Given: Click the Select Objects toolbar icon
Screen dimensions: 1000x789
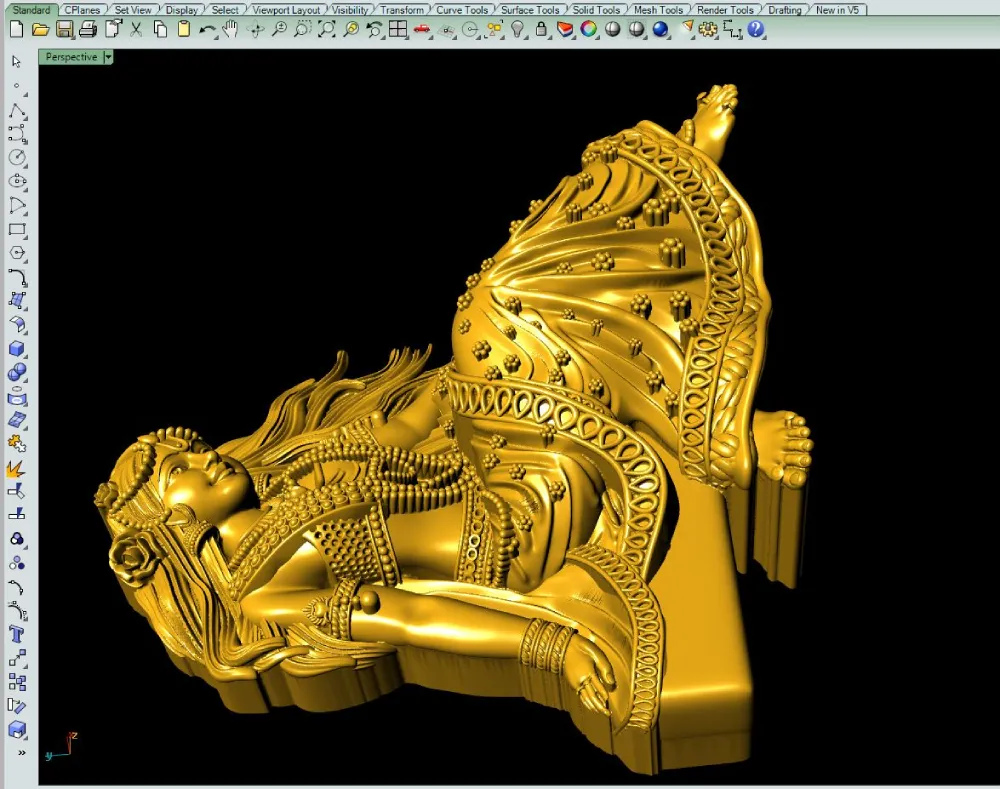Looking at the screenshot, I should coord(494,29).
